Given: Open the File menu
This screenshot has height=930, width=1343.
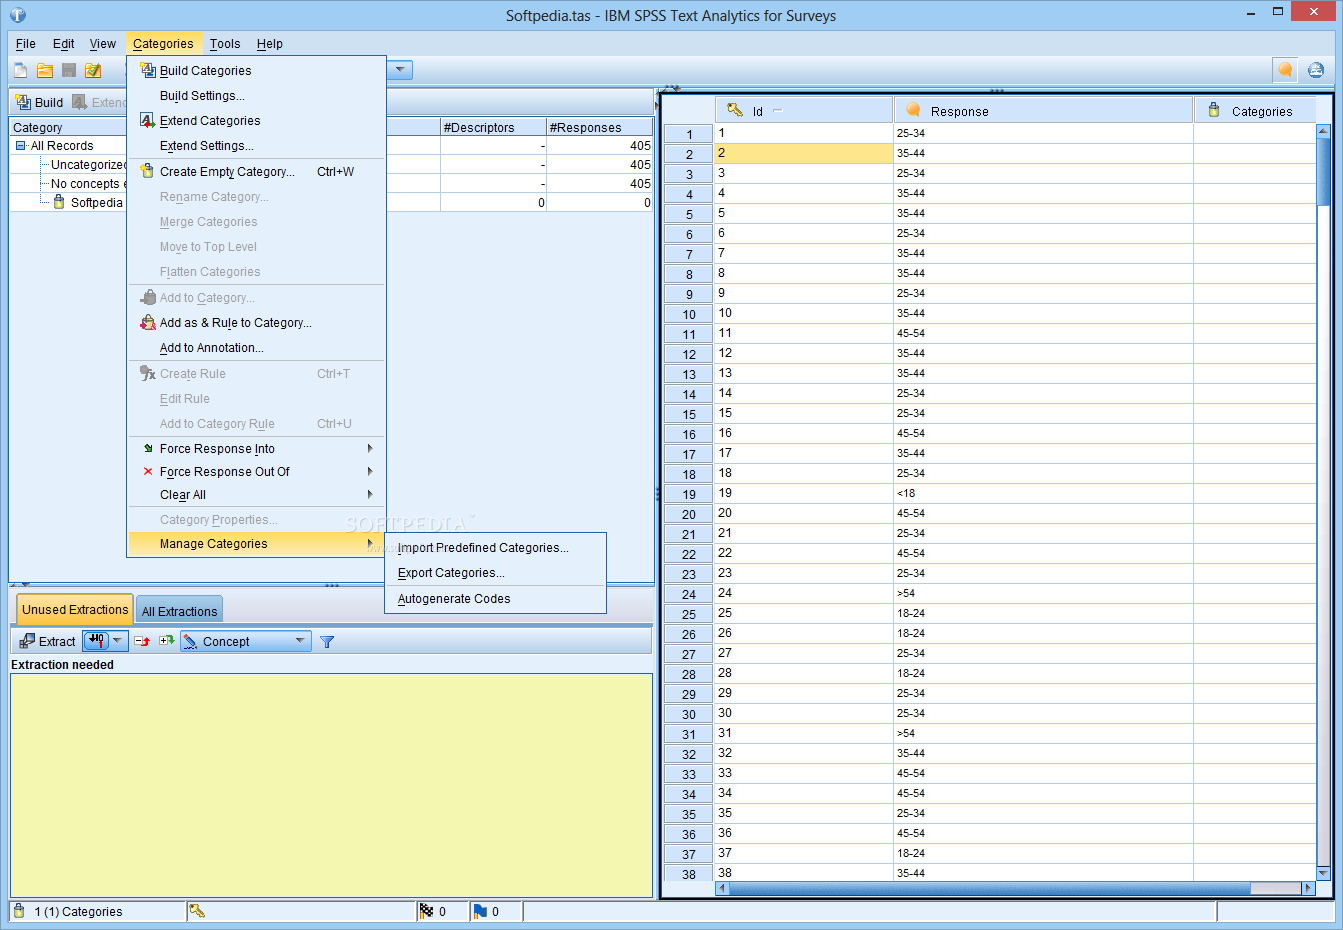Looking at the screenshot, I should 26,44.
